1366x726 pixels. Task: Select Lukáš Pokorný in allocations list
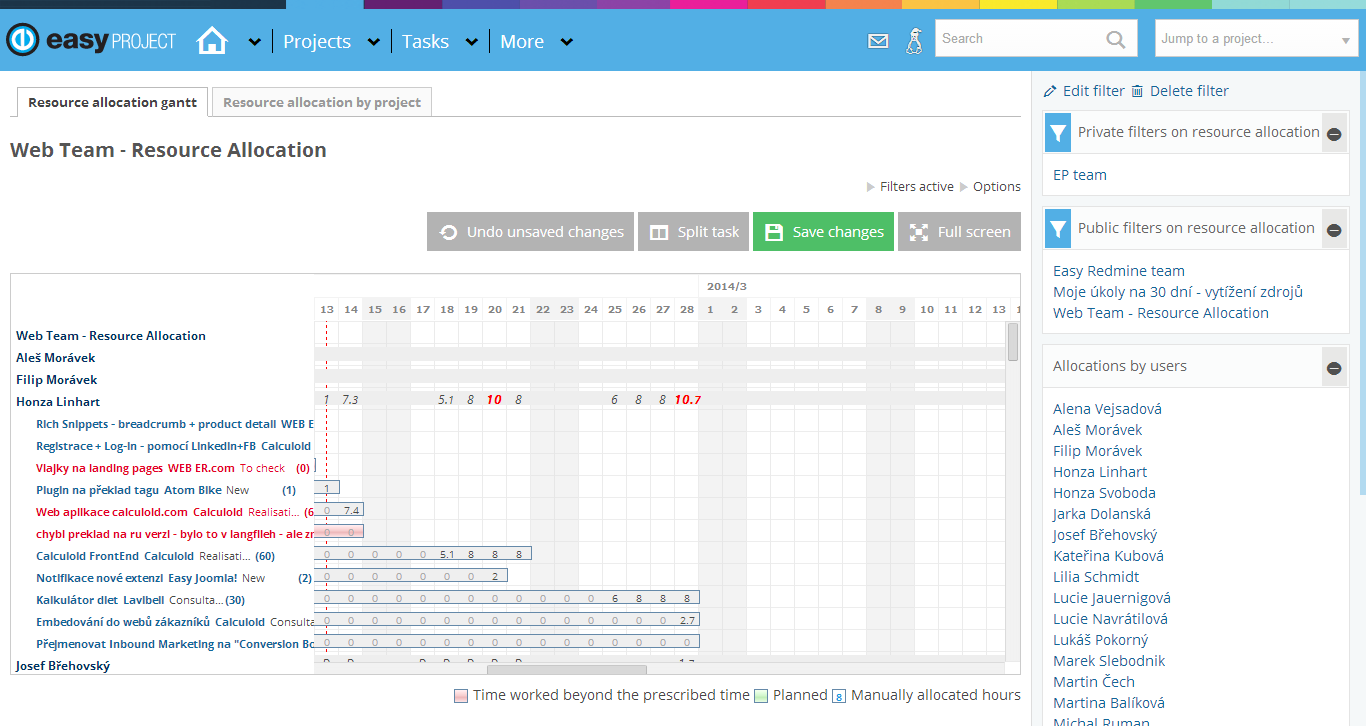1101,640
